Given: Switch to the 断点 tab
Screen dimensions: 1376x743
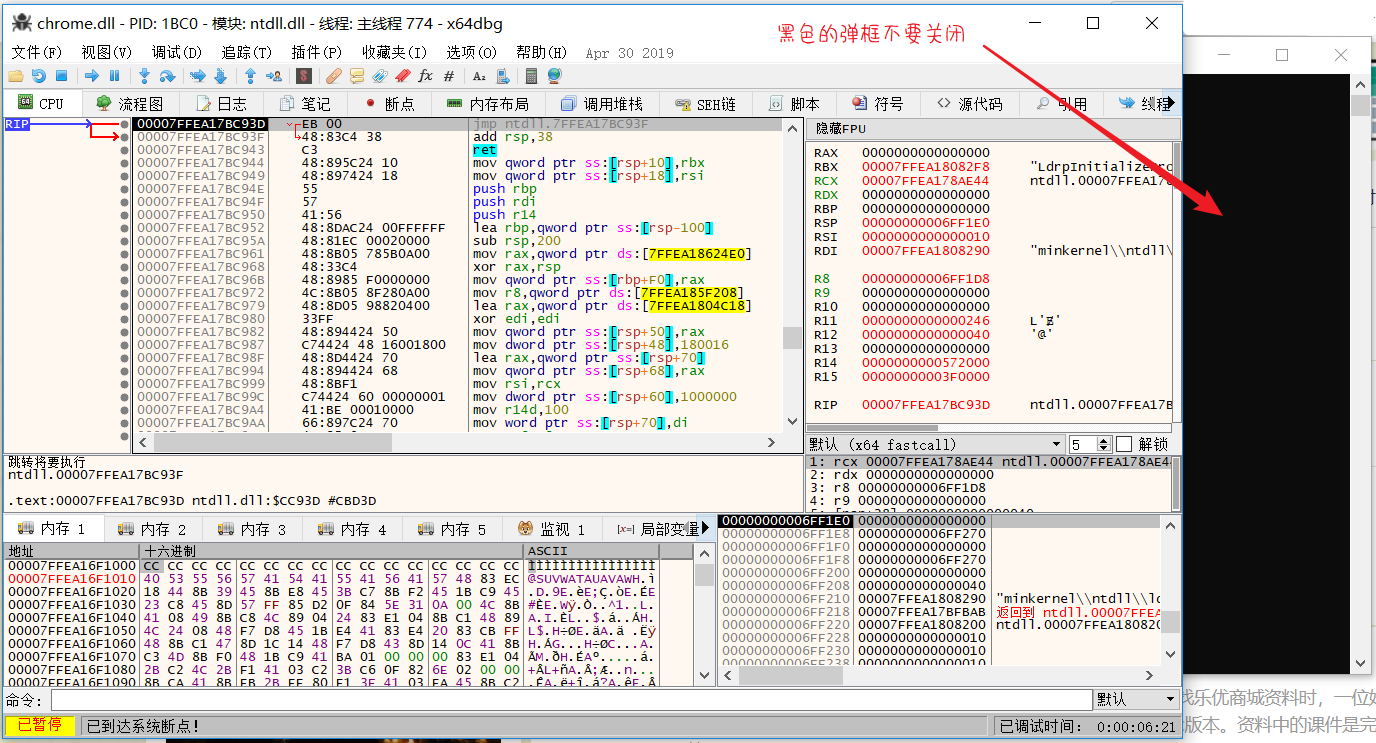Looking at the screenshot, I should pos(389,103).
